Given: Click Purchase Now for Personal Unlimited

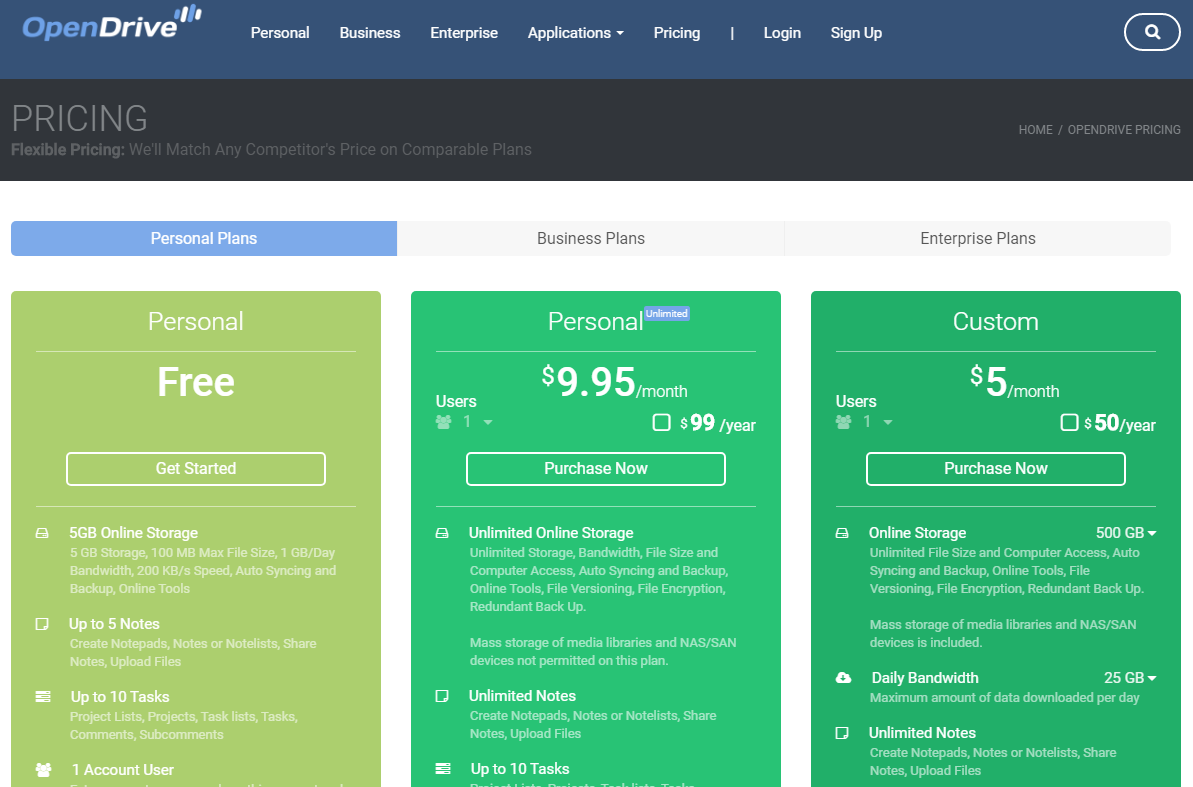Looking at the screenshot, I should (596, 469).
